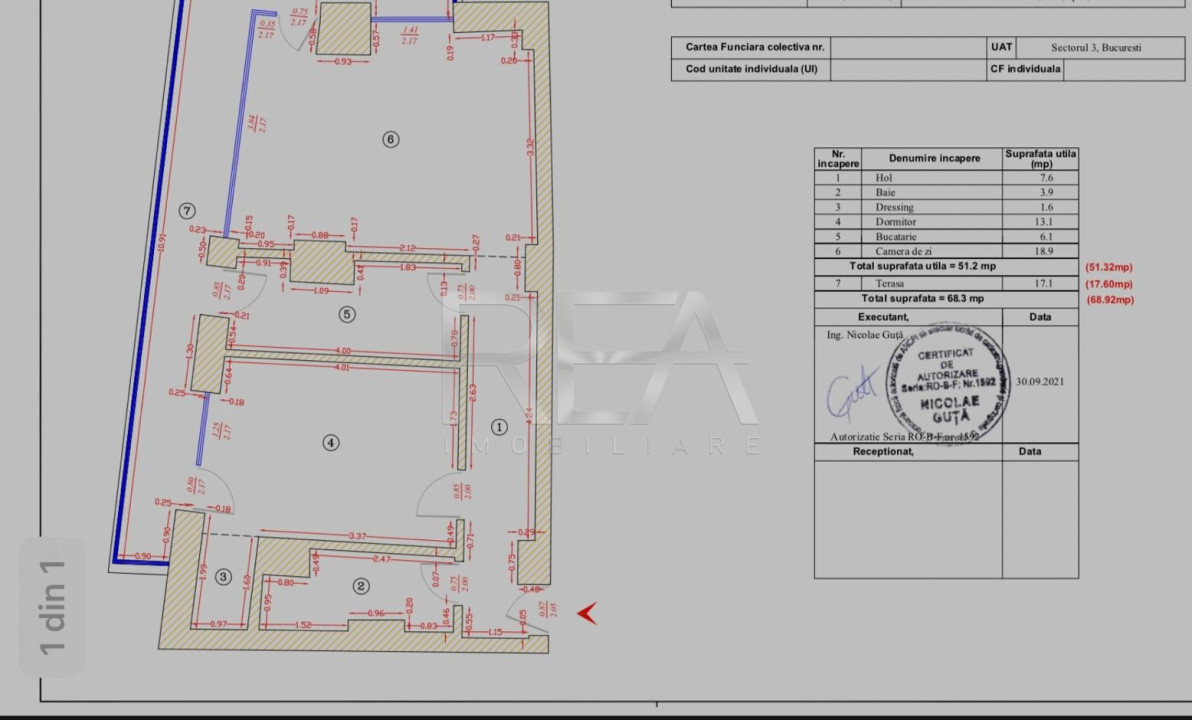
Task: Click the red '(68.92mp)' annotation
Action: pos(1109,299)
